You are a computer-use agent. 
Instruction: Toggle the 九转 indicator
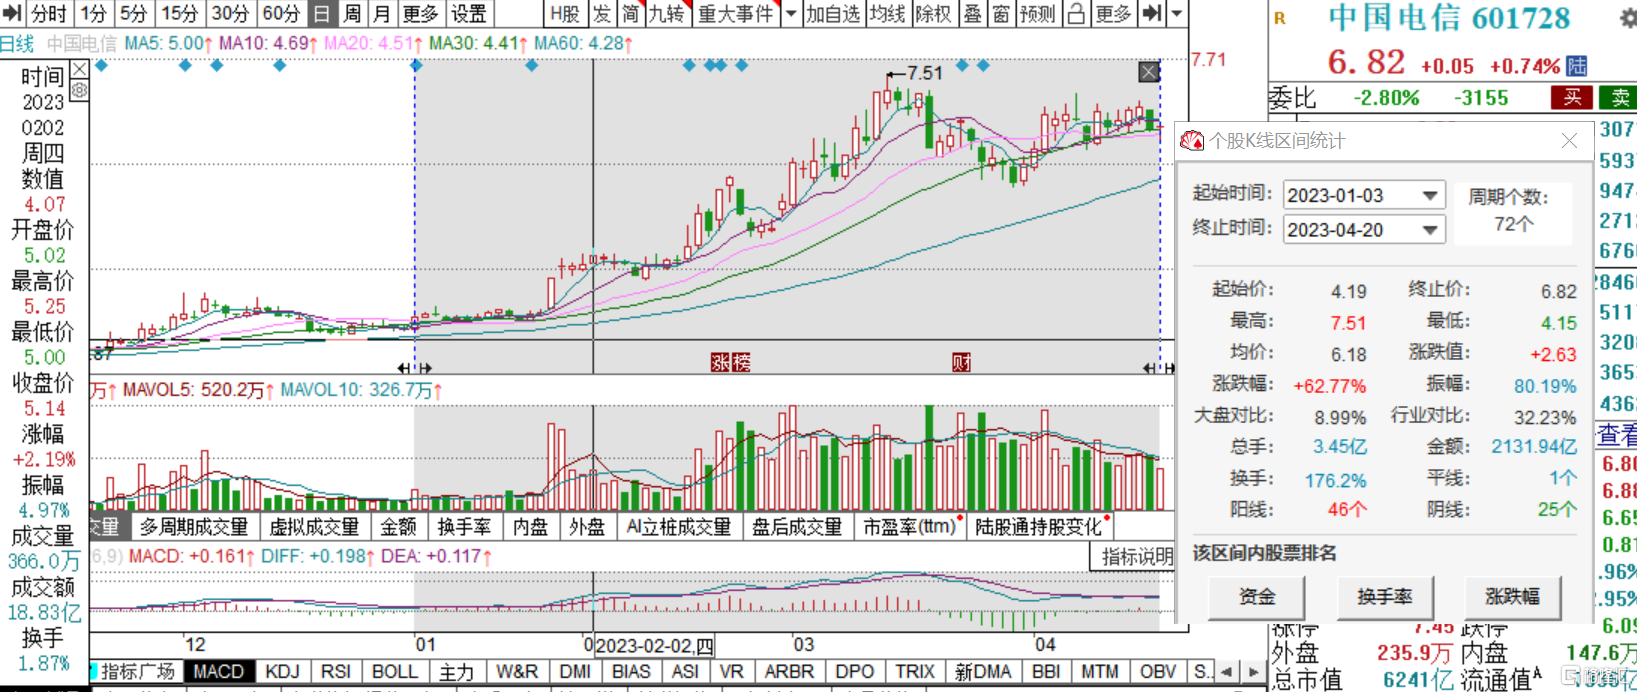point(668,13)
